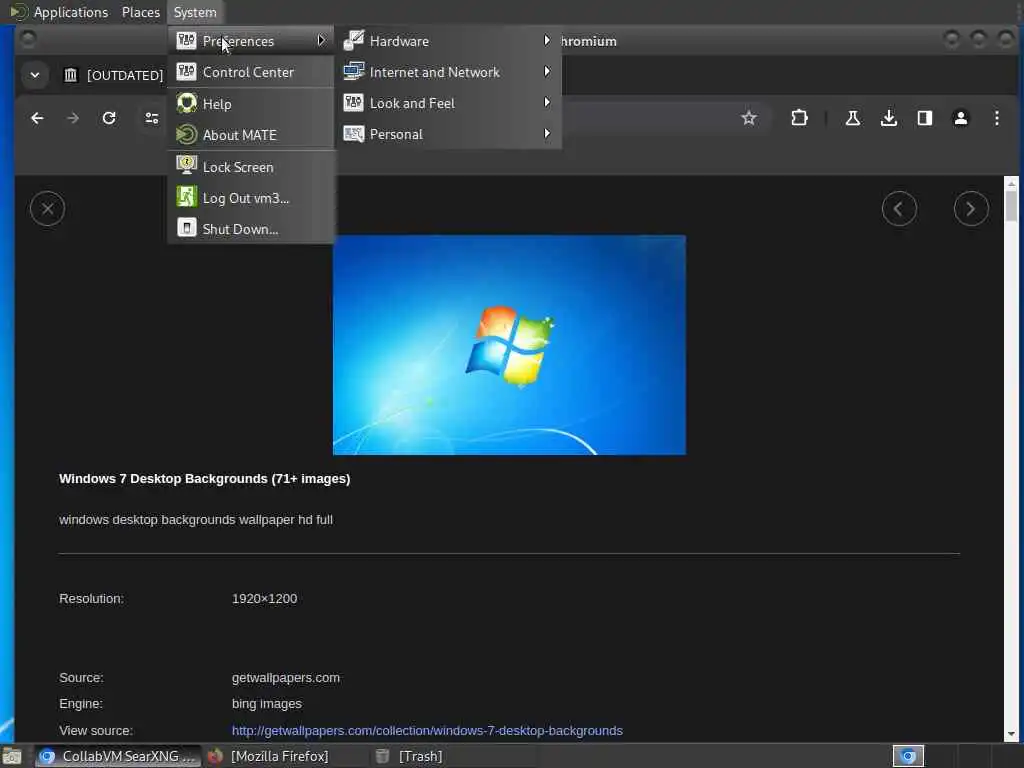Image resolution: width=1024 pixels, height=768 pixels.
Task: Follow the getwallpapers.com source link
Action: 427,730
